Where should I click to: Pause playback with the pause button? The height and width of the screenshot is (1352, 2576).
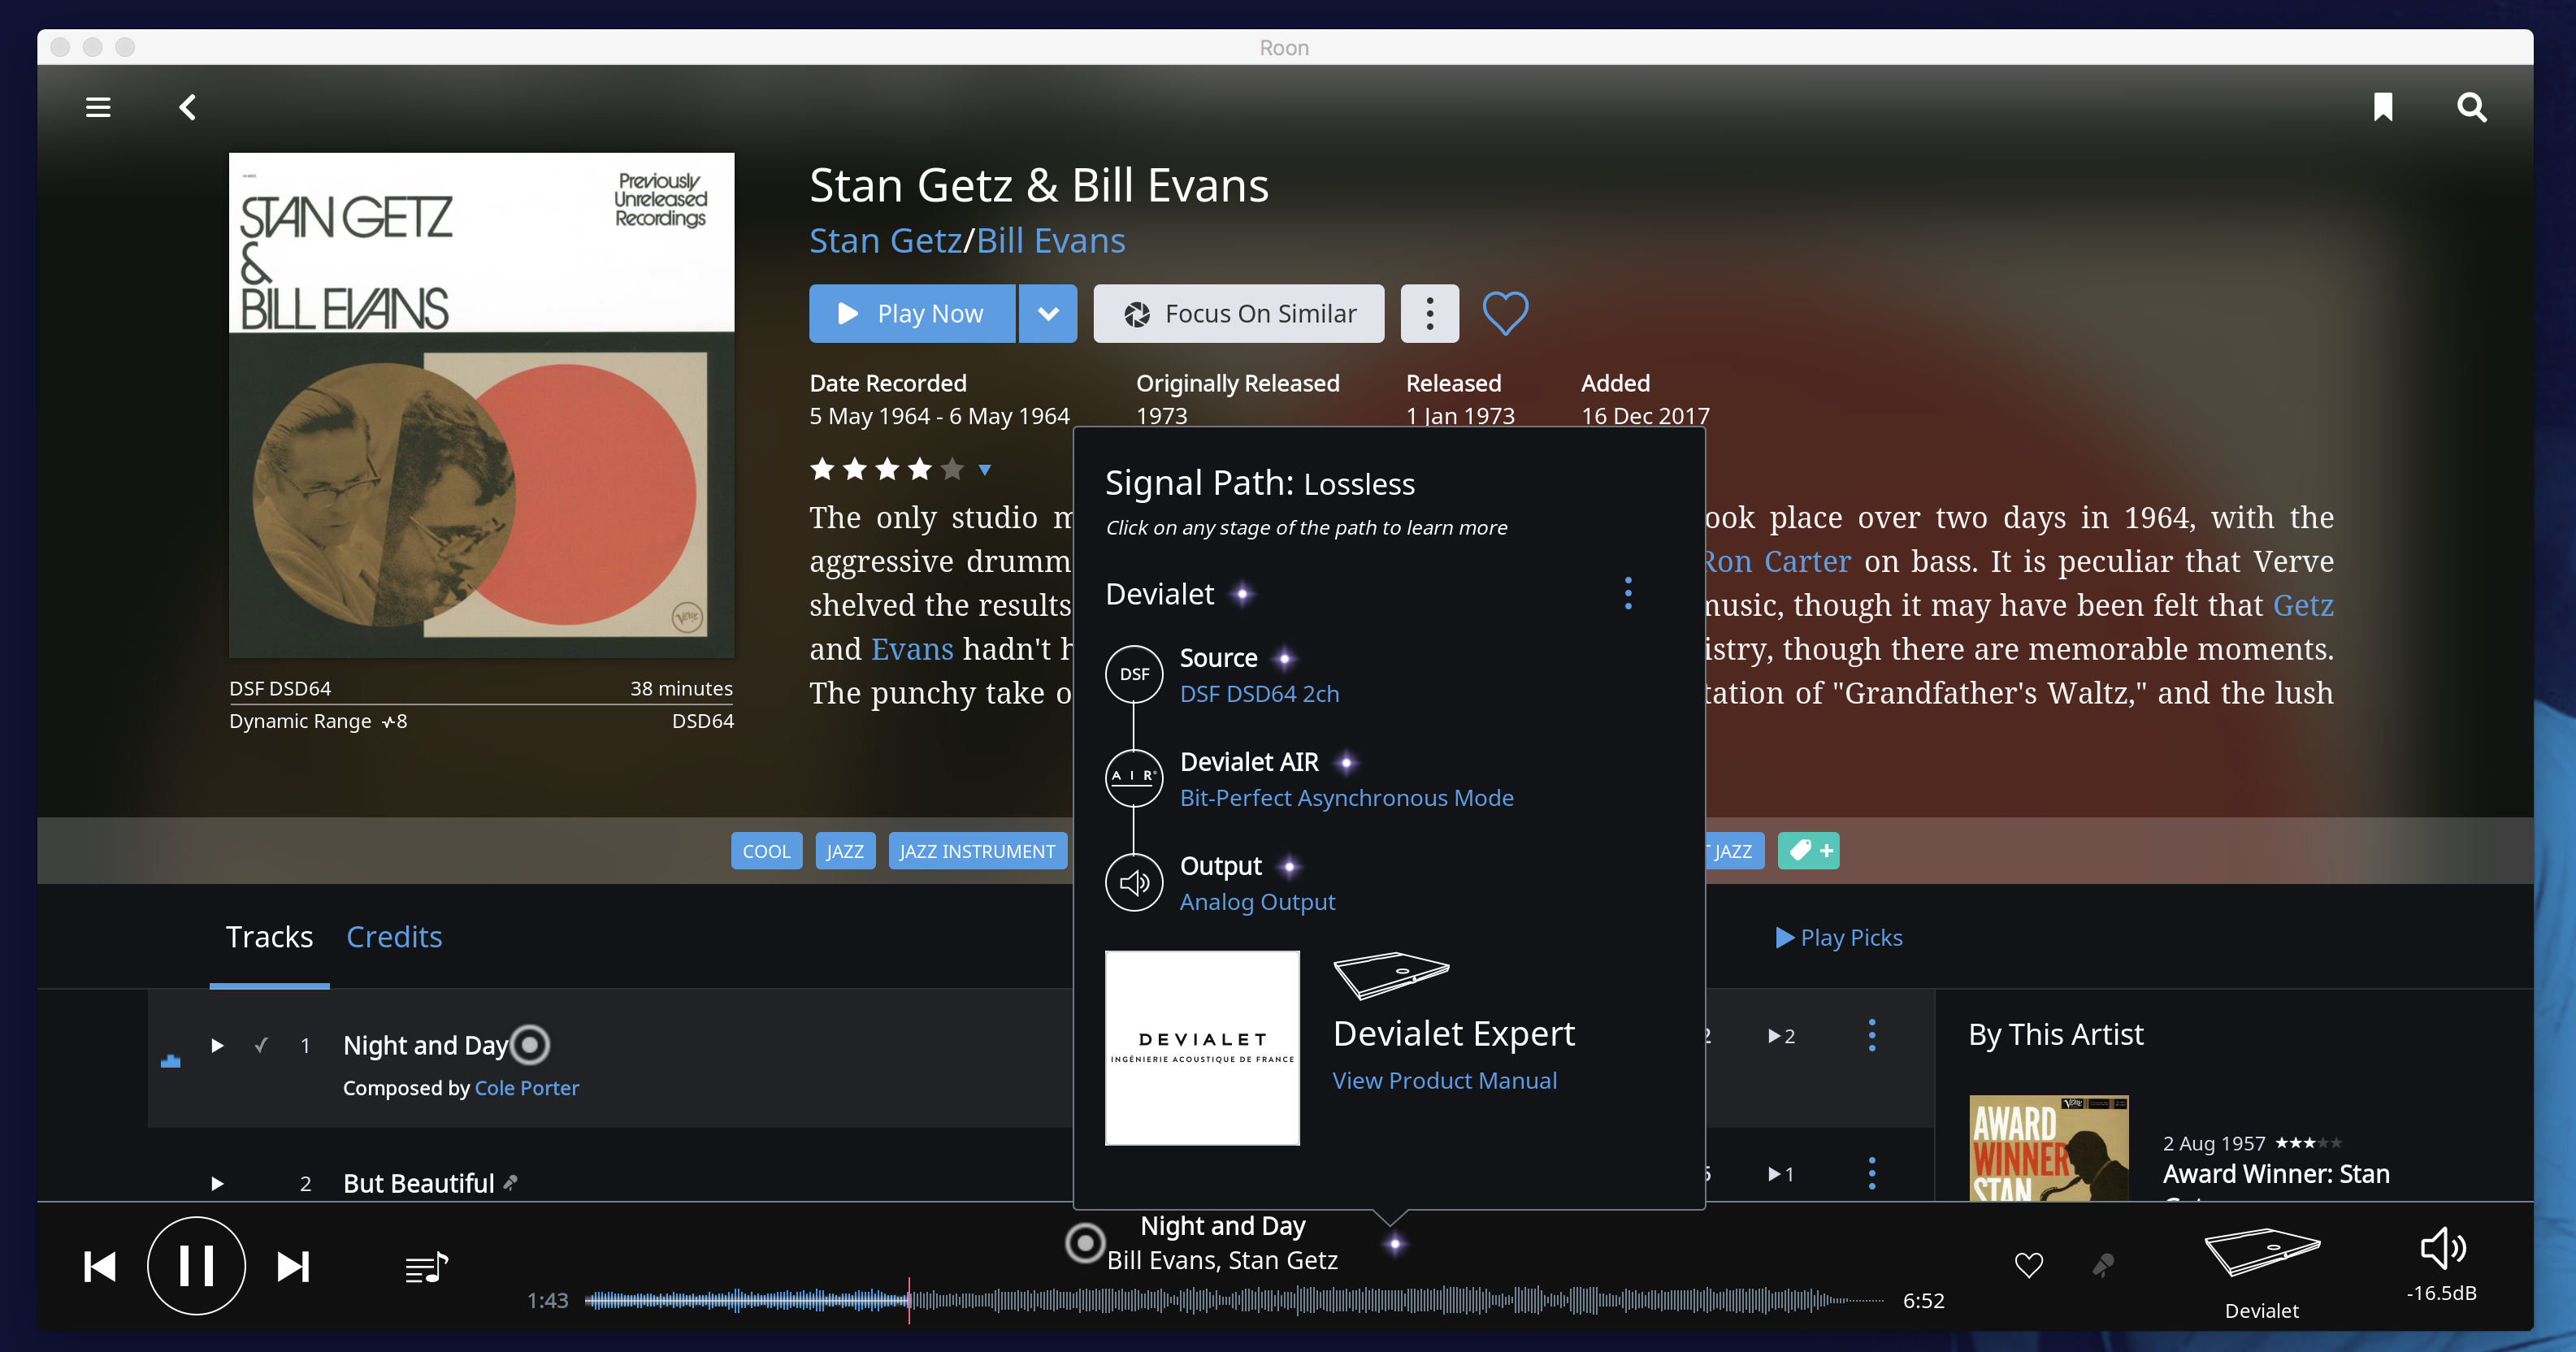pyautogui.click(x=196, y=1266)
